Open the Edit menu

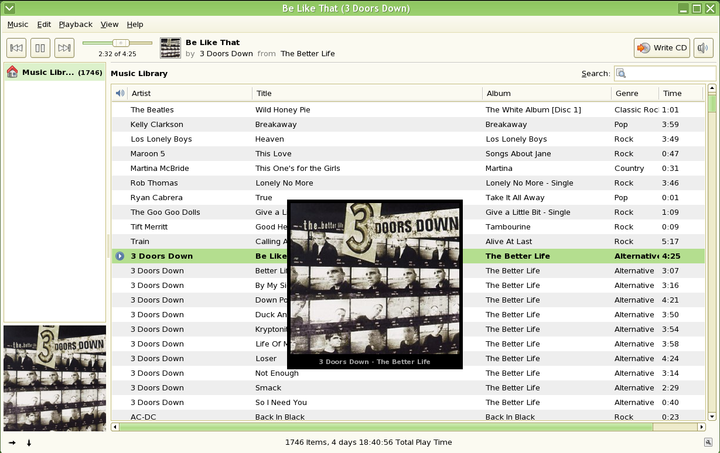pos(44,24)
